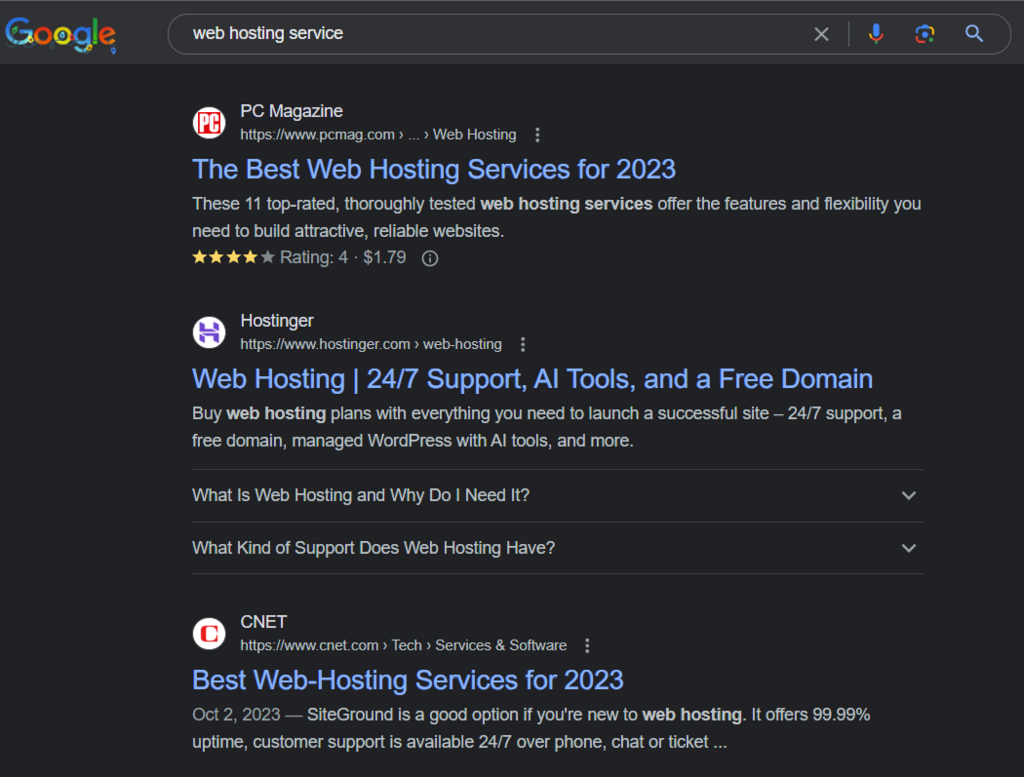This screenshot has width=1024, height=777.
Task: Expand chevron for What Kind of Support
Action: [908, 548]
